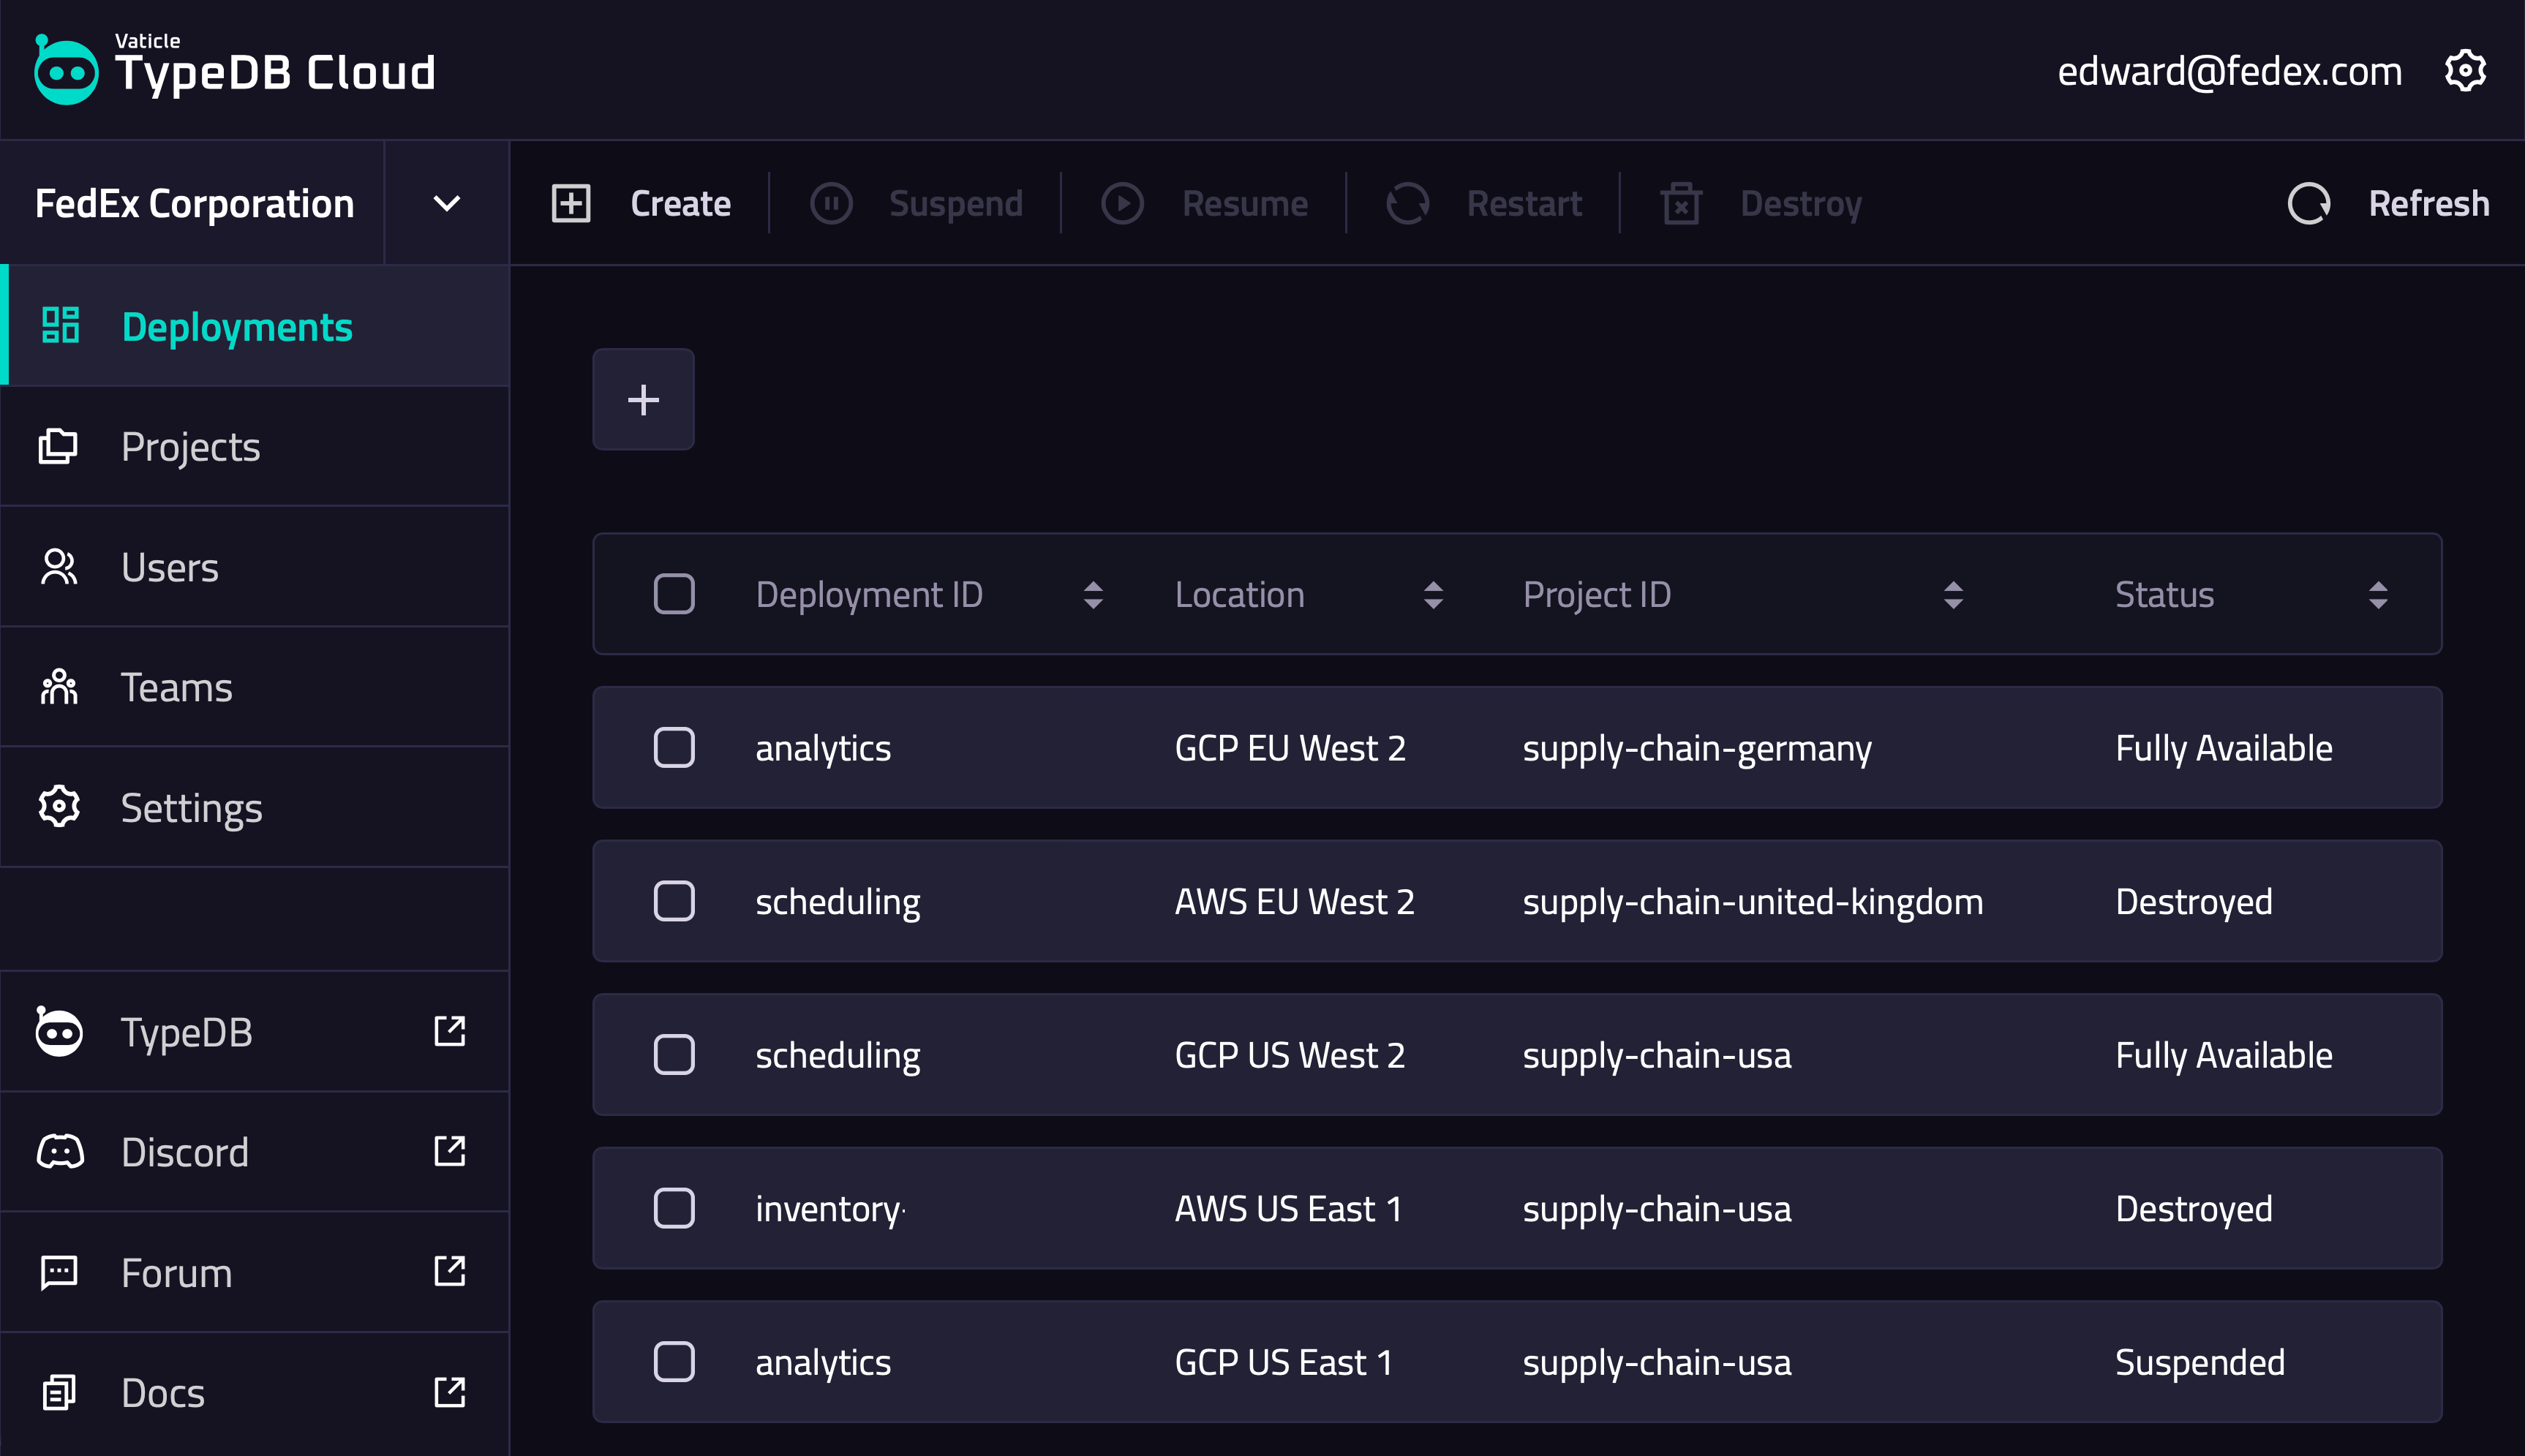Click the supply-chain-united-kingdom project cell
This screenshot has width=2525, height=1456.
1752,902
